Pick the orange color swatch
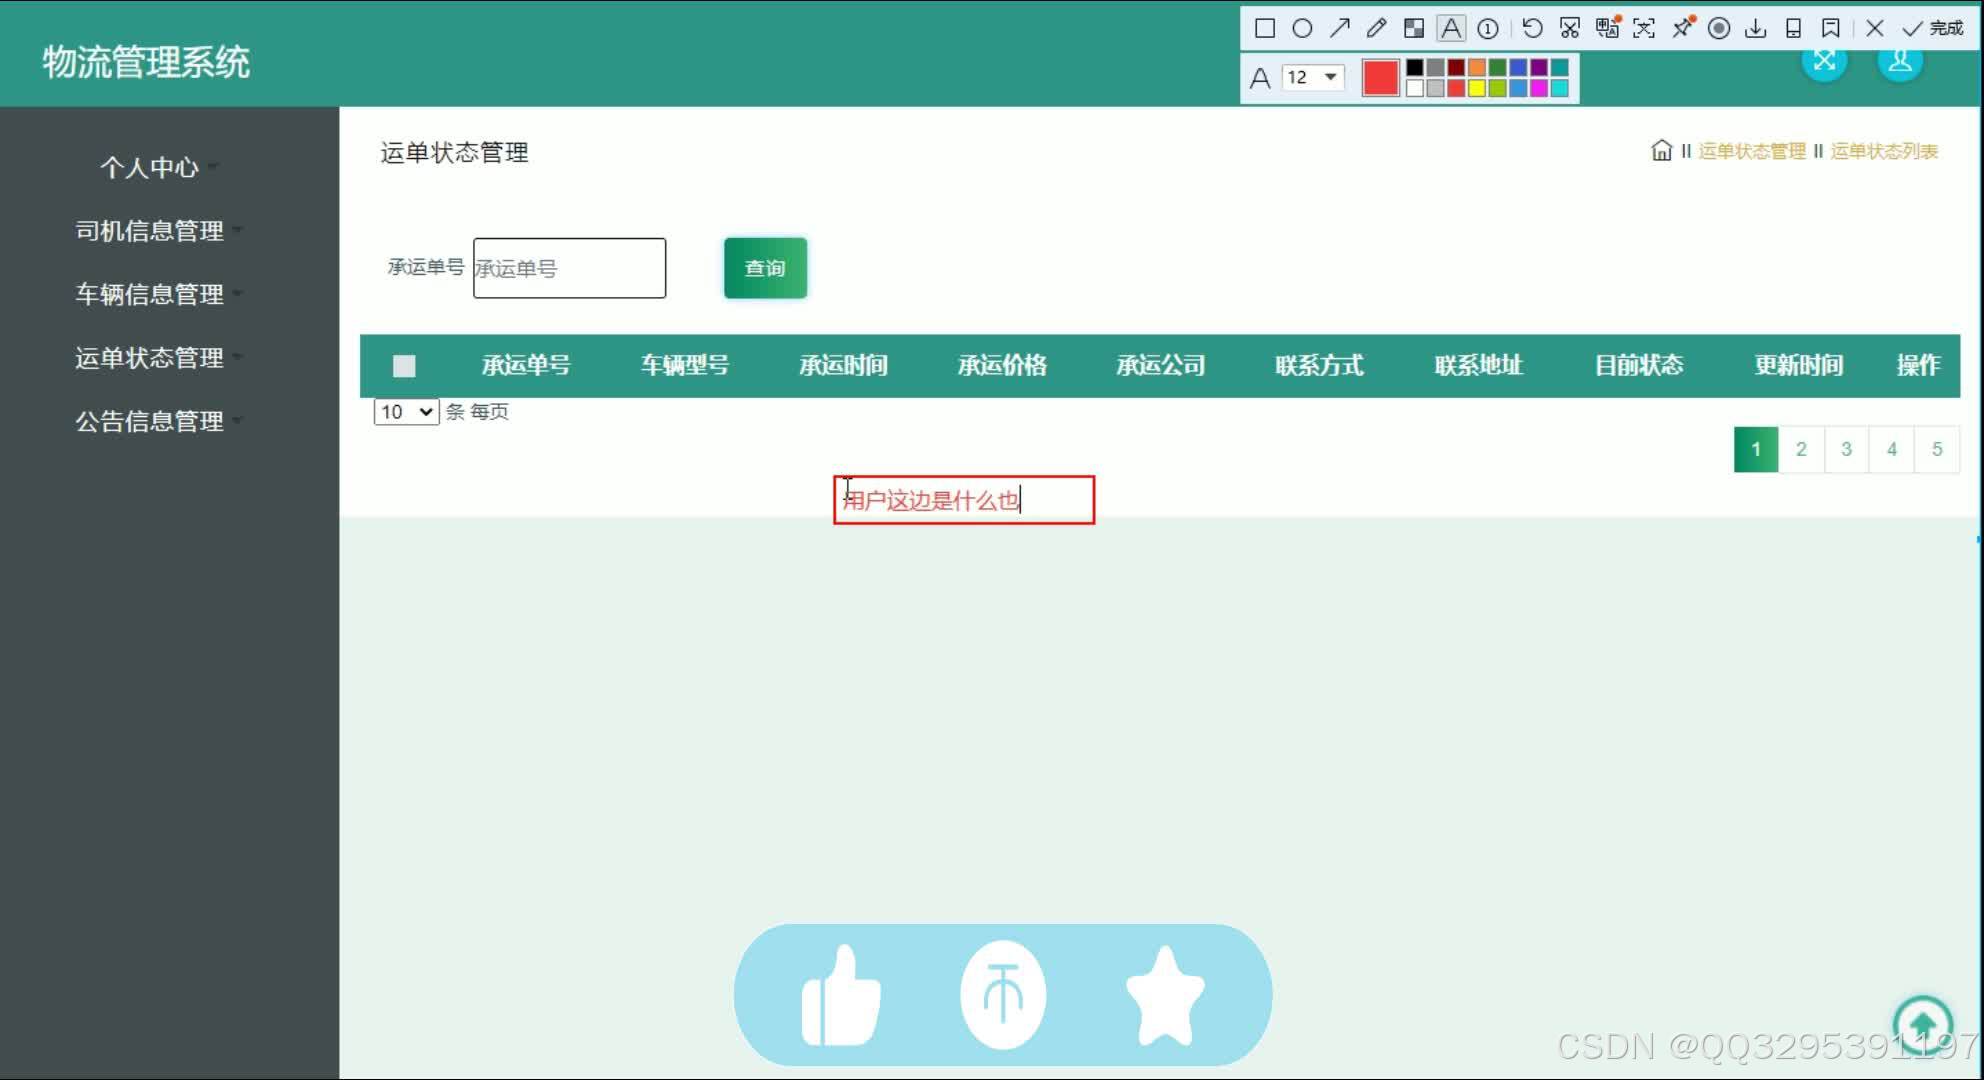 [x=1477, y=67]
